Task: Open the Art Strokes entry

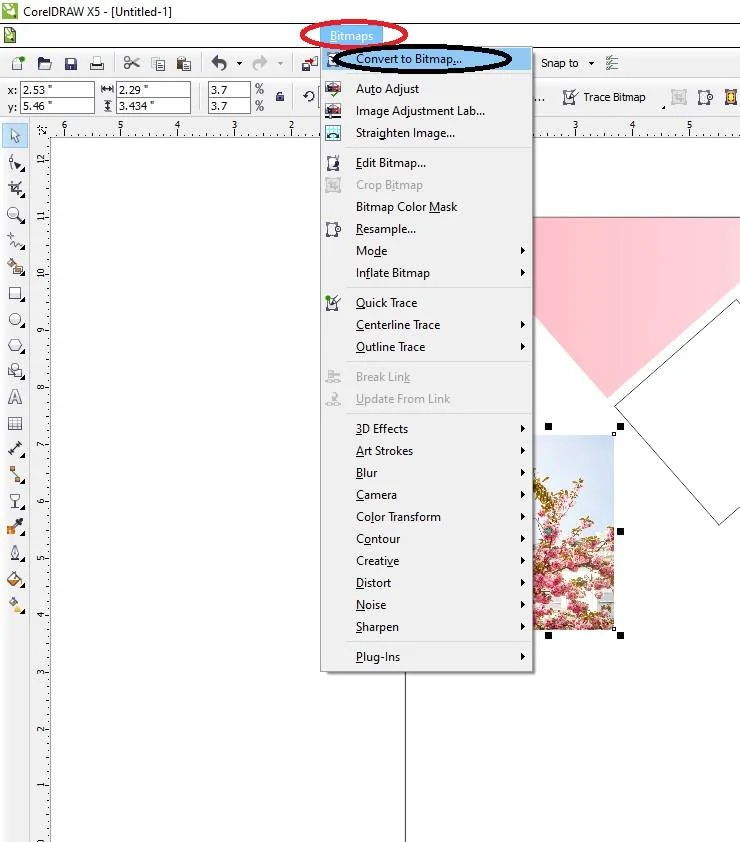Action: pyautogui.click(x=426, y=451)
